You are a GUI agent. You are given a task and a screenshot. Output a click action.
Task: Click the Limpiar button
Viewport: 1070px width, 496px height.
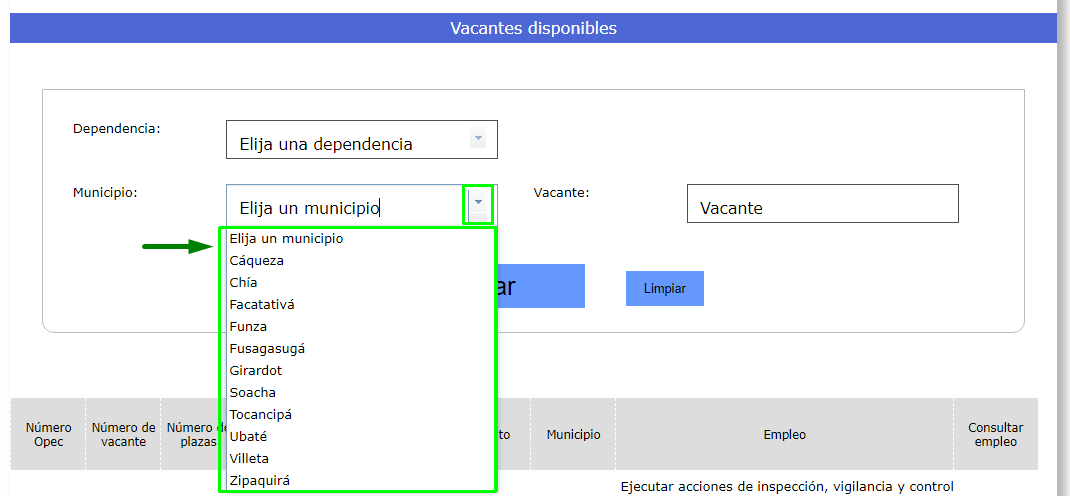665,288
